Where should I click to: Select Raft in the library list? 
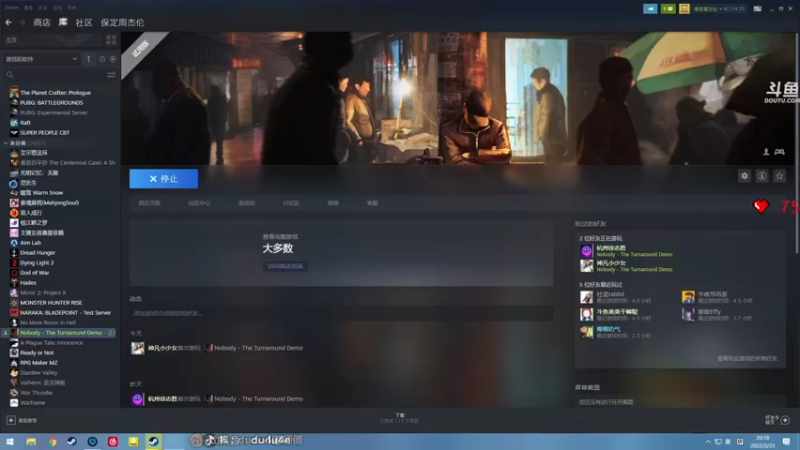click(x=25, y=122)
